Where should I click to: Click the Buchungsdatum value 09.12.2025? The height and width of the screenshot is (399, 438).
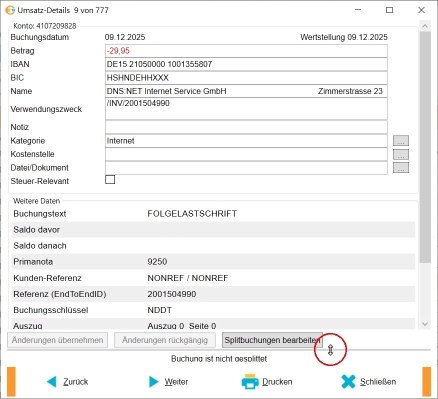tap(125, 37)
